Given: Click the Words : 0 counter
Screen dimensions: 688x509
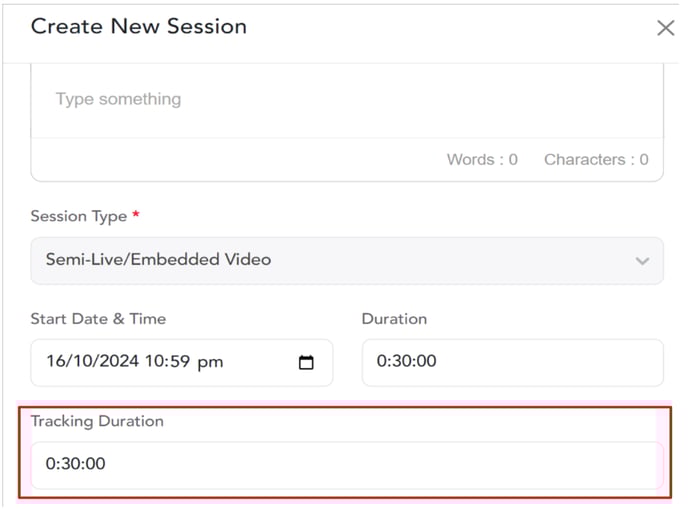Looking at the screenshot, I should [x=482, y=159].
